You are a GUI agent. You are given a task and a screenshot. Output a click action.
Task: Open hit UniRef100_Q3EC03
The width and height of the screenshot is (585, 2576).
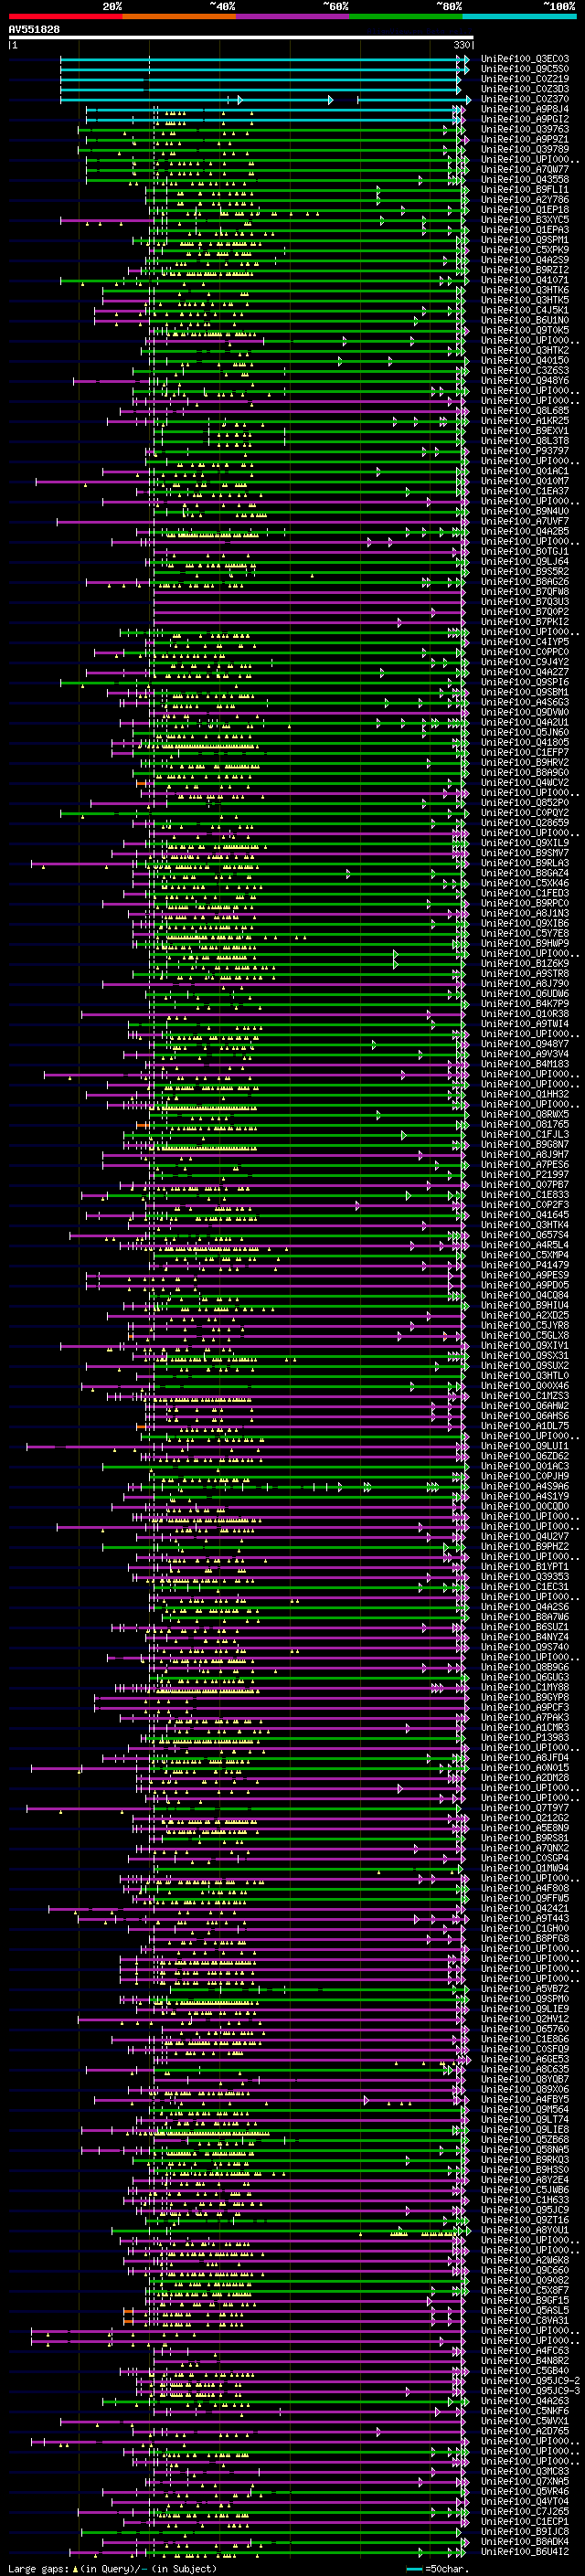tap(525, 59)
